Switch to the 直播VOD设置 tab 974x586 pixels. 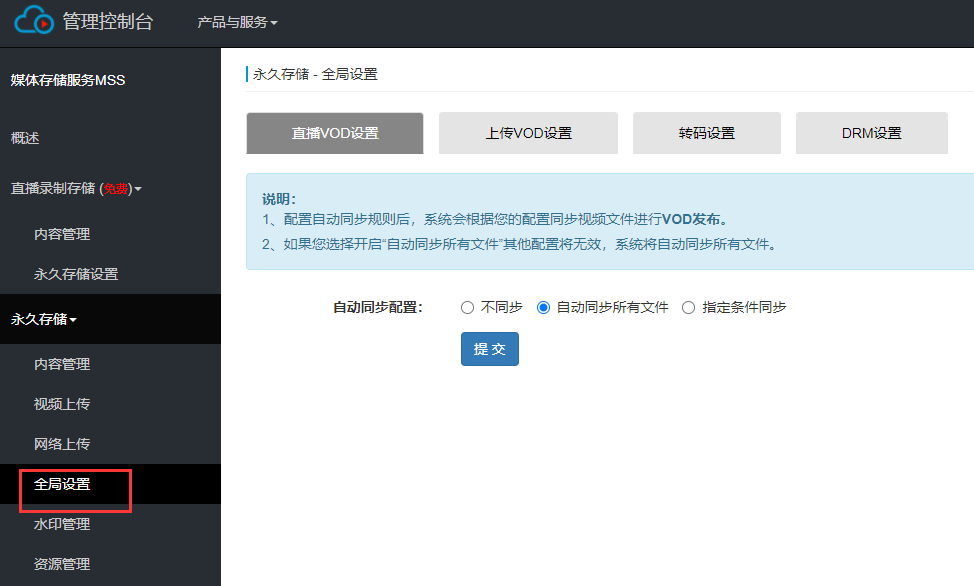335,133
